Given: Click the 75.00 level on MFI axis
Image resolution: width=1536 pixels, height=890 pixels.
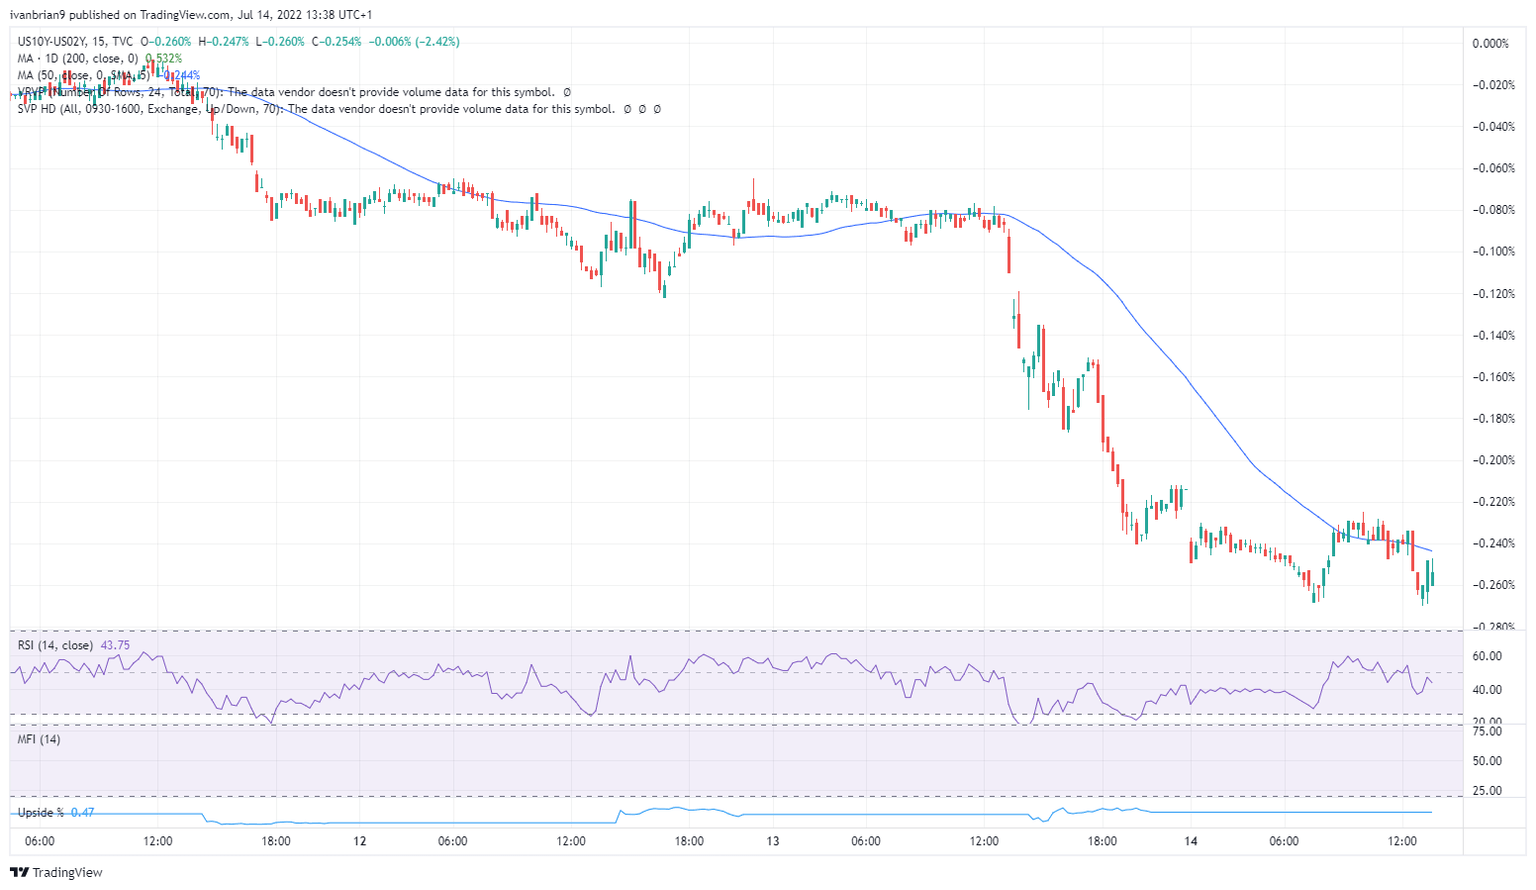Looking at the screenshot, I should (x=1487, y=732).
